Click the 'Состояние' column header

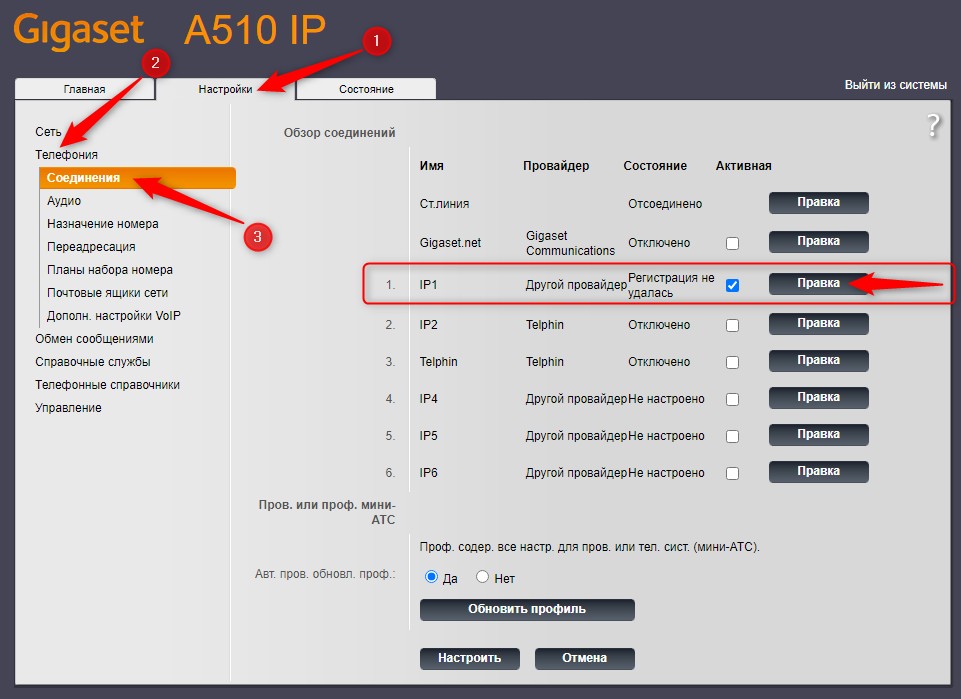655,166
